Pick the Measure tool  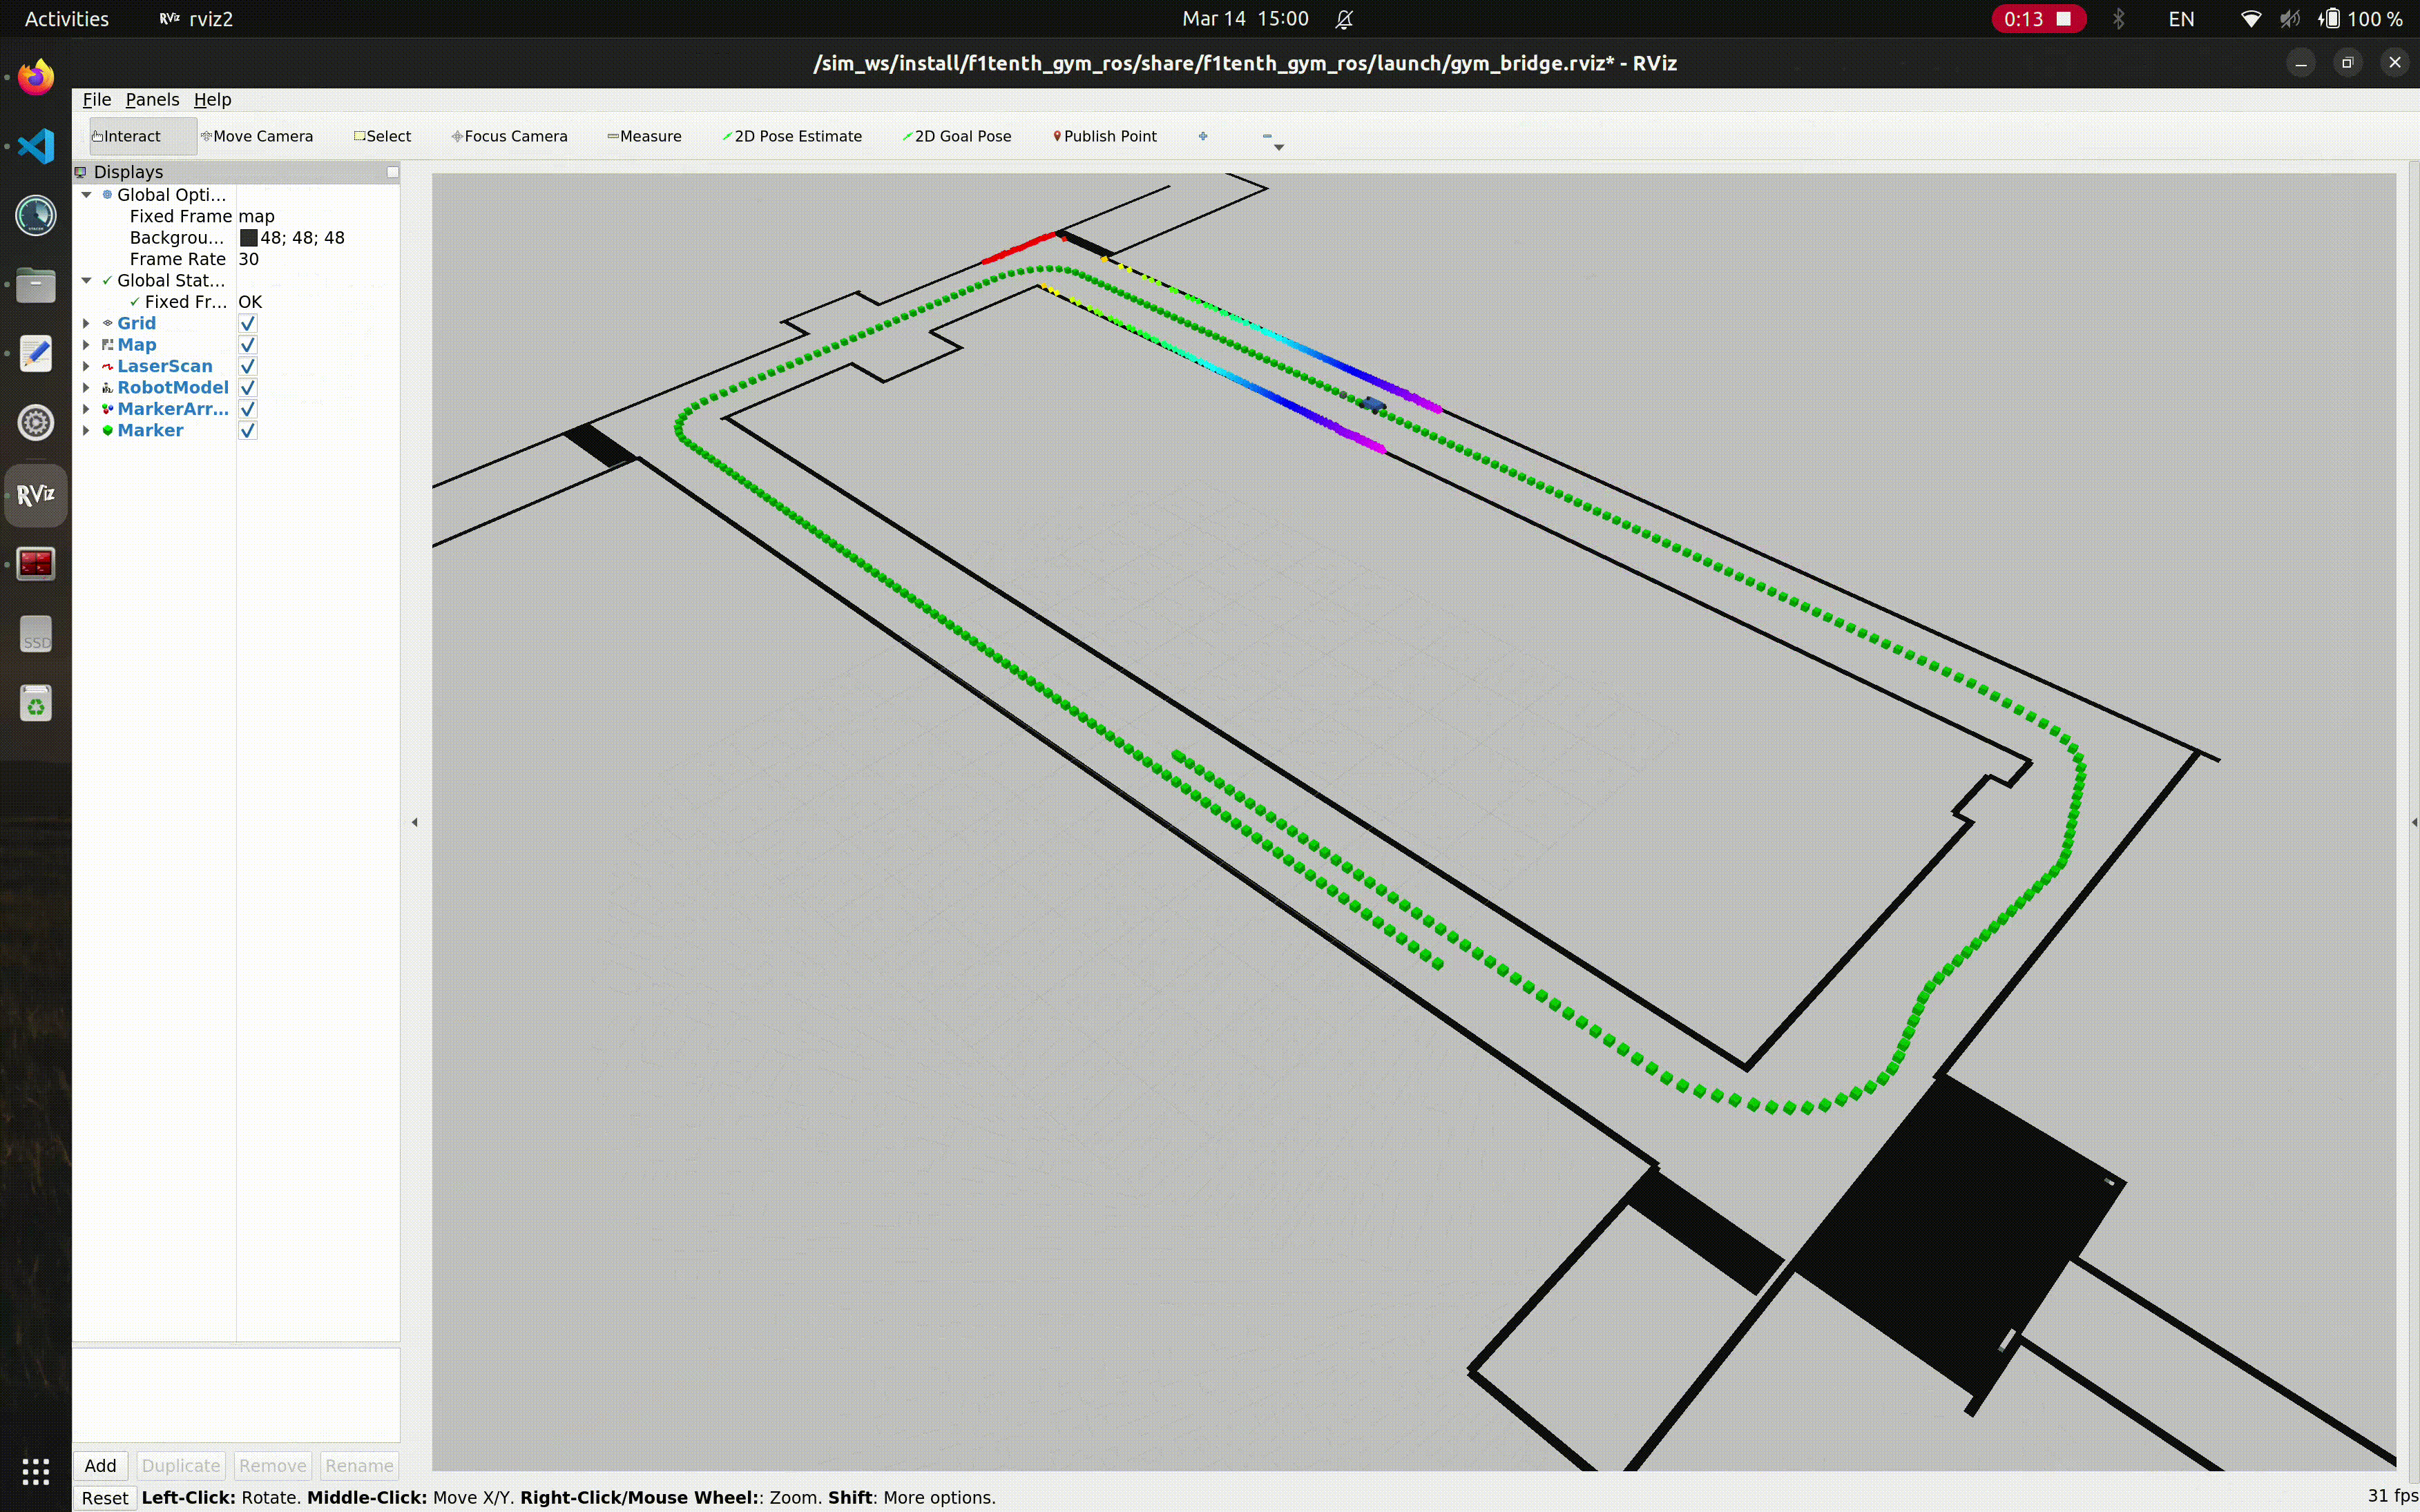point(645,136)
